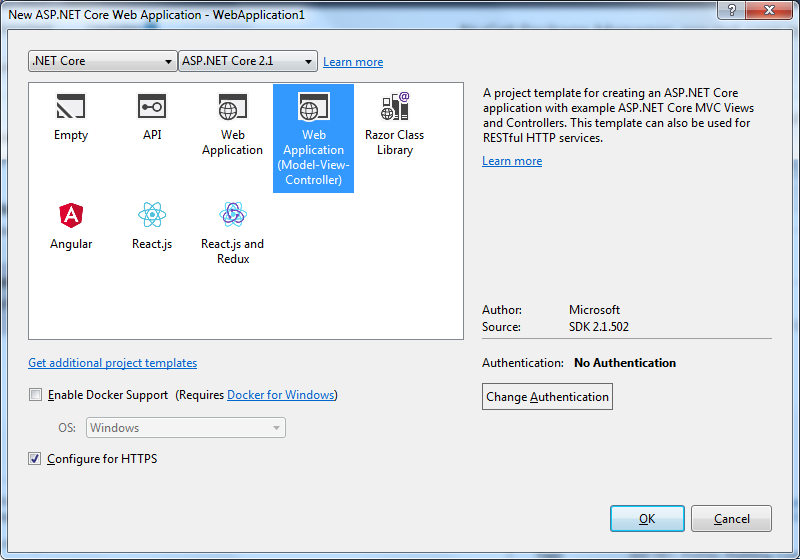800x560 pixels.
Task: Open the .NET Core framework dropdown
Action: [x=103, y=61]
